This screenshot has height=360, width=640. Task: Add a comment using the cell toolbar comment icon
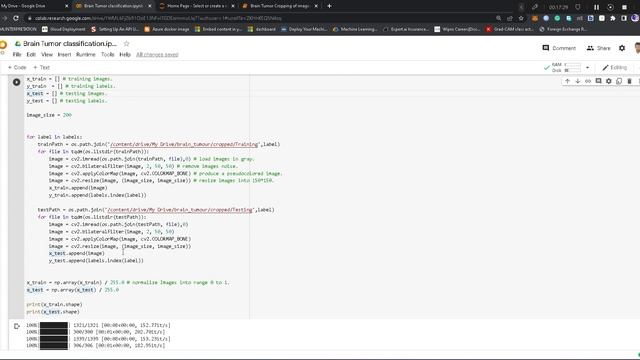pos(598,81)
